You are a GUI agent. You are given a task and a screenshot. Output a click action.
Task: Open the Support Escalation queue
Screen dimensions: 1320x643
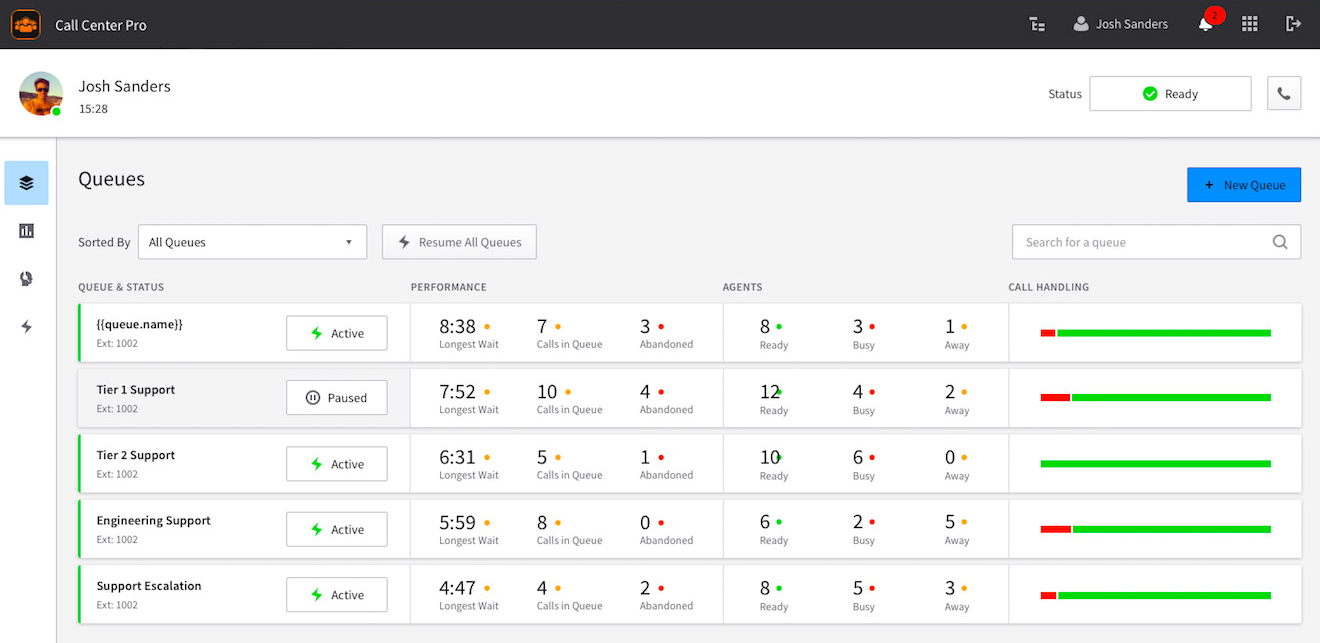pyautogui.click(x=690, y=595)
